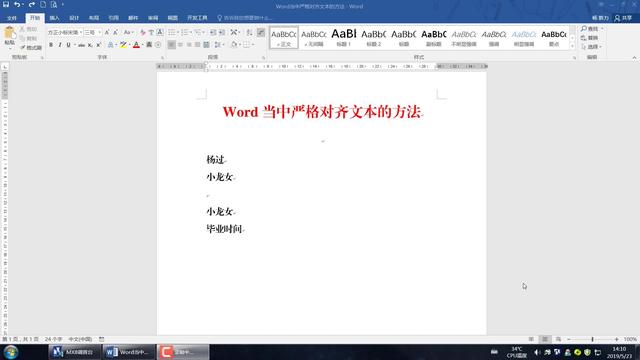
Task: Click Replace in the editing group
Action: 590,38
